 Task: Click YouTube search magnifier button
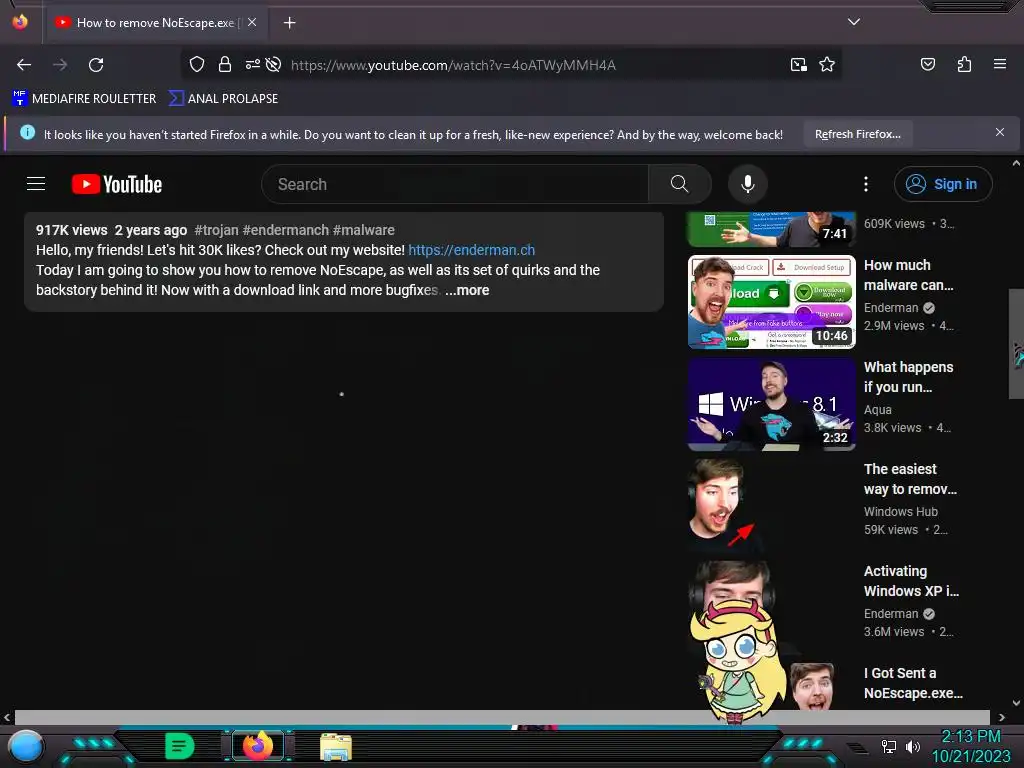[679, 184]
